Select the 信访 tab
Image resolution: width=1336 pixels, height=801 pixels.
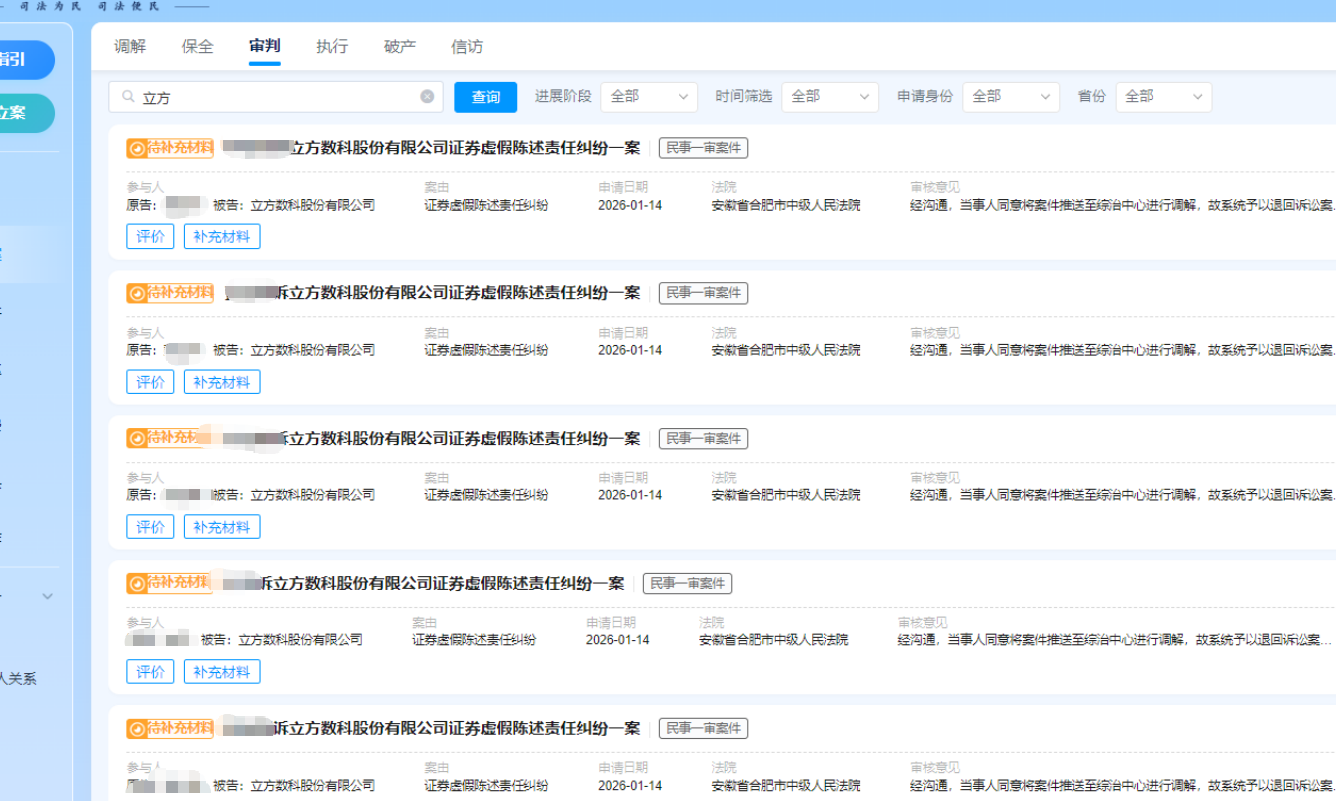coord(467,47)
